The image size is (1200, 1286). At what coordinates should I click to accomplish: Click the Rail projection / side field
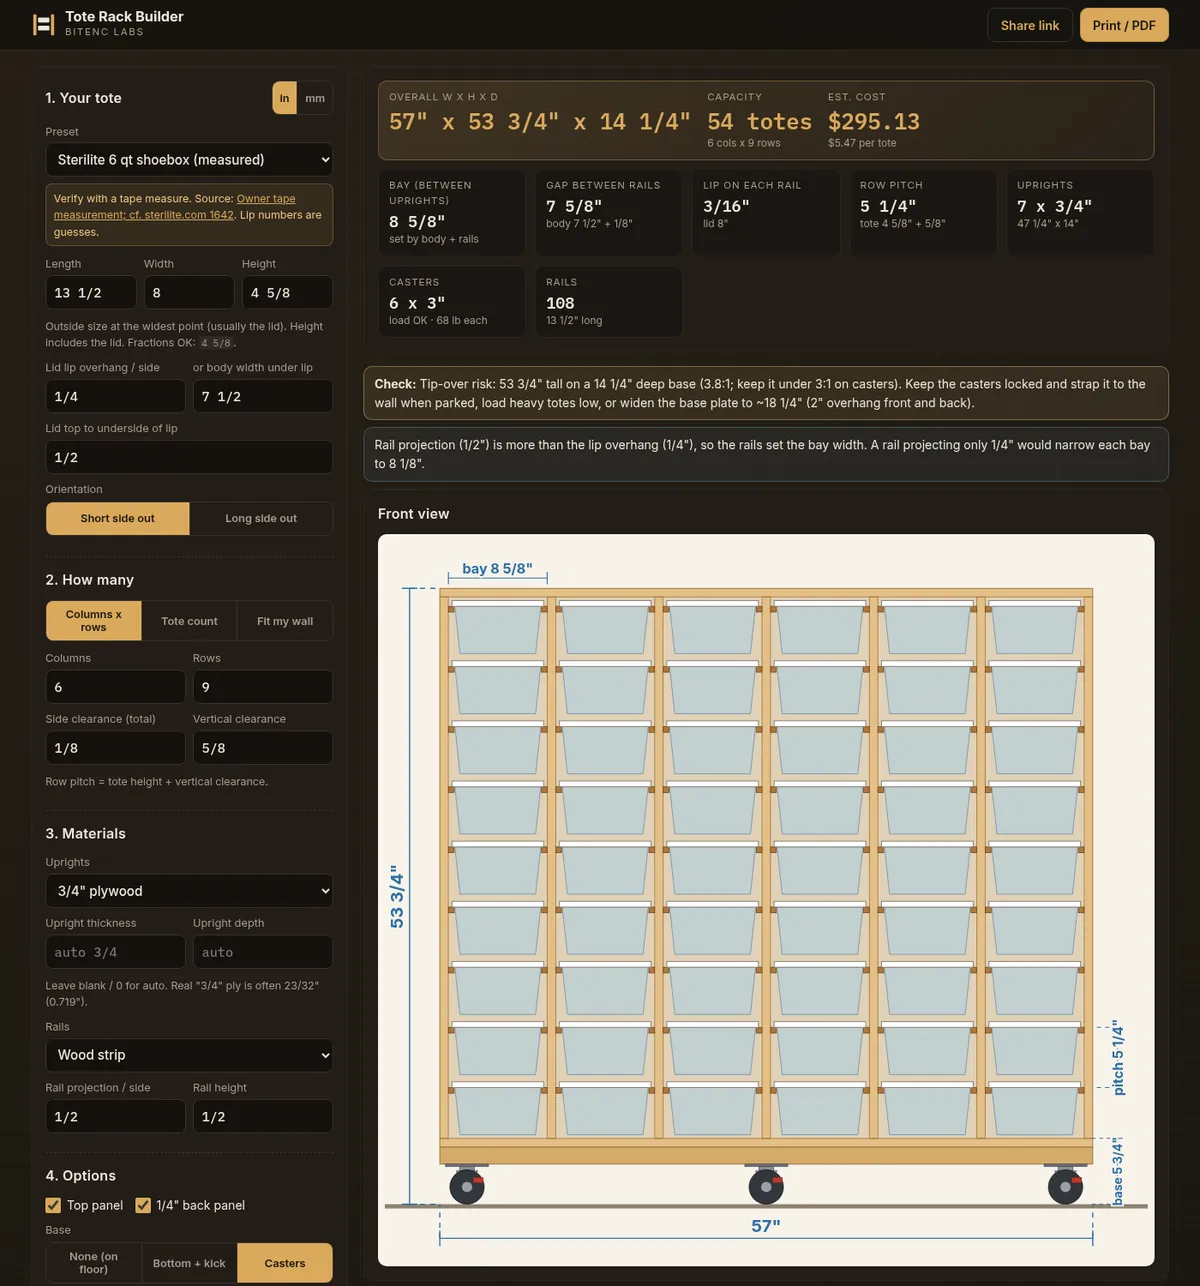pos(115,1116)
